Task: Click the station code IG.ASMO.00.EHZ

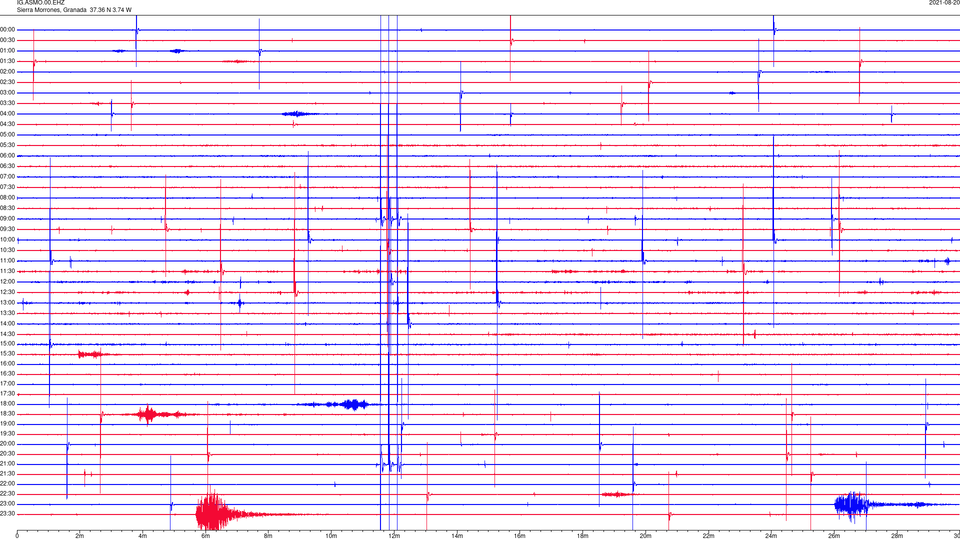Action: [x=40, y=3]
